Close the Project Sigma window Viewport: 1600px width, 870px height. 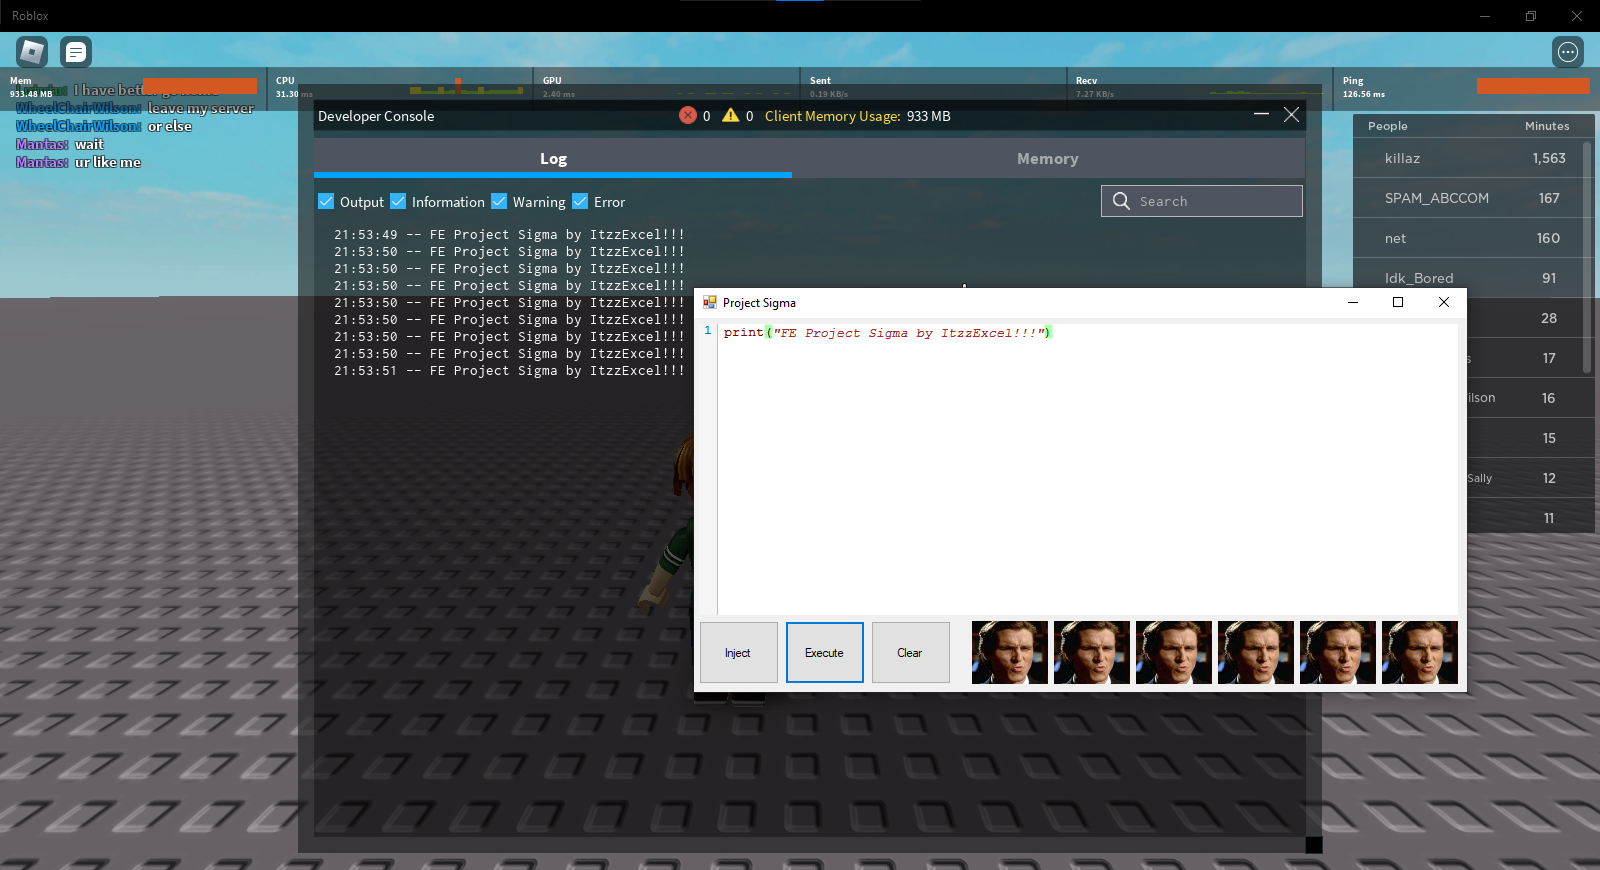(x=1444, y=302)
